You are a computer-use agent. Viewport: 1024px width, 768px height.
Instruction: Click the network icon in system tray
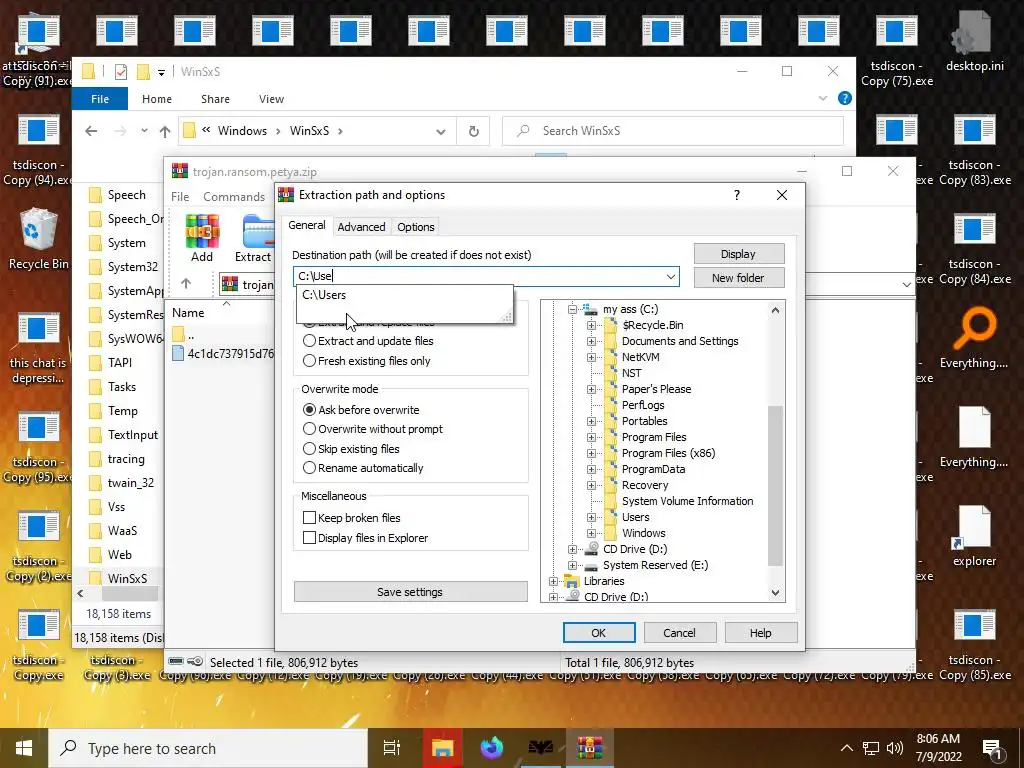click(x=870, y=748)
